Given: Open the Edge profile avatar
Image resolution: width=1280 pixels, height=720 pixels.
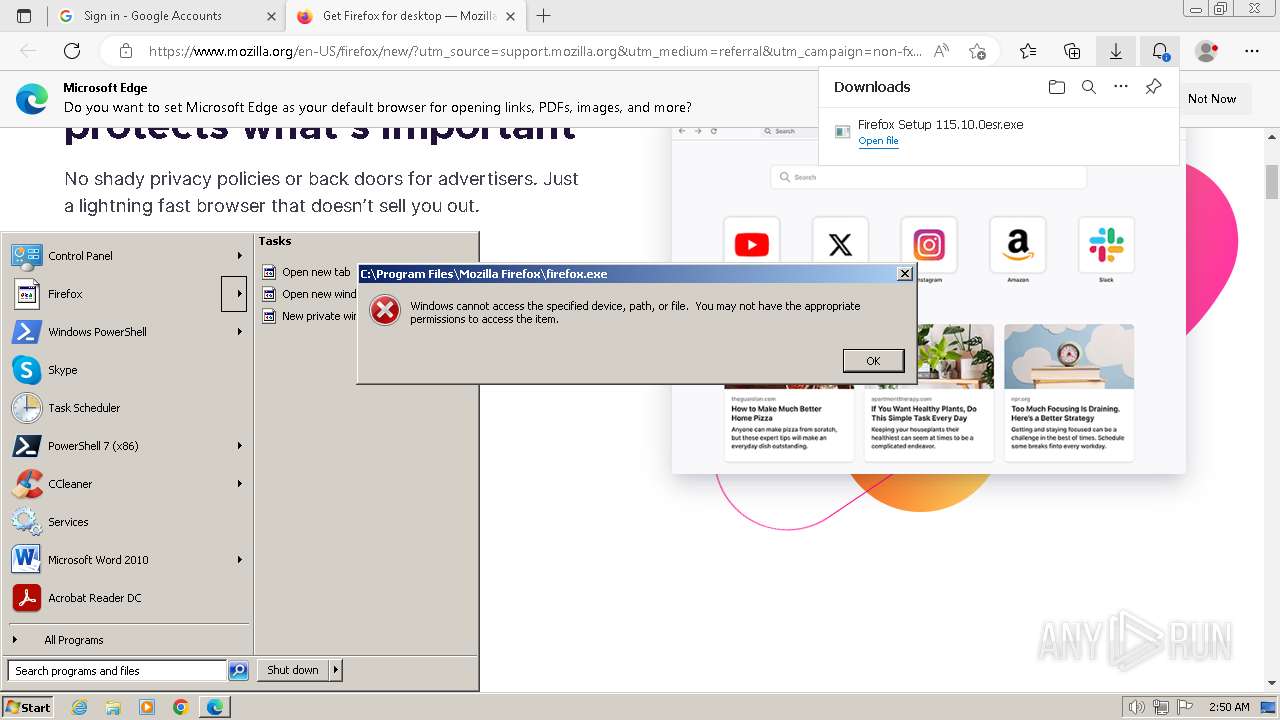Looking at the screenshot, I should coord(1207,51).
